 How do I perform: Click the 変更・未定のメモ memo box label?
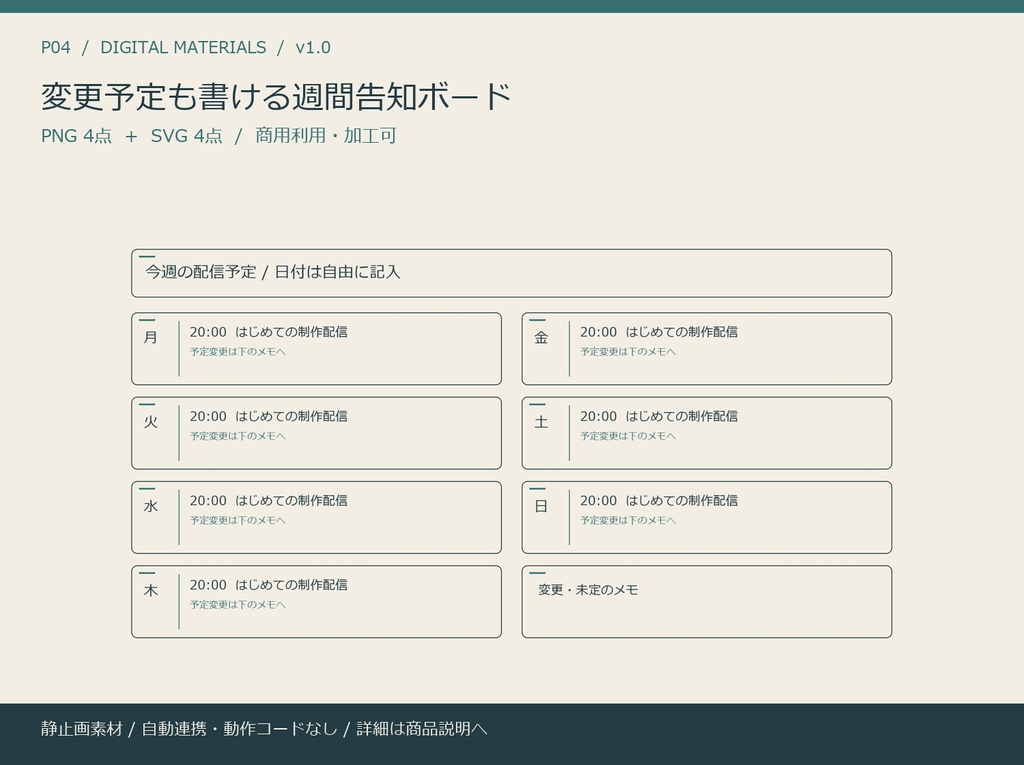[x=588, y=590]
